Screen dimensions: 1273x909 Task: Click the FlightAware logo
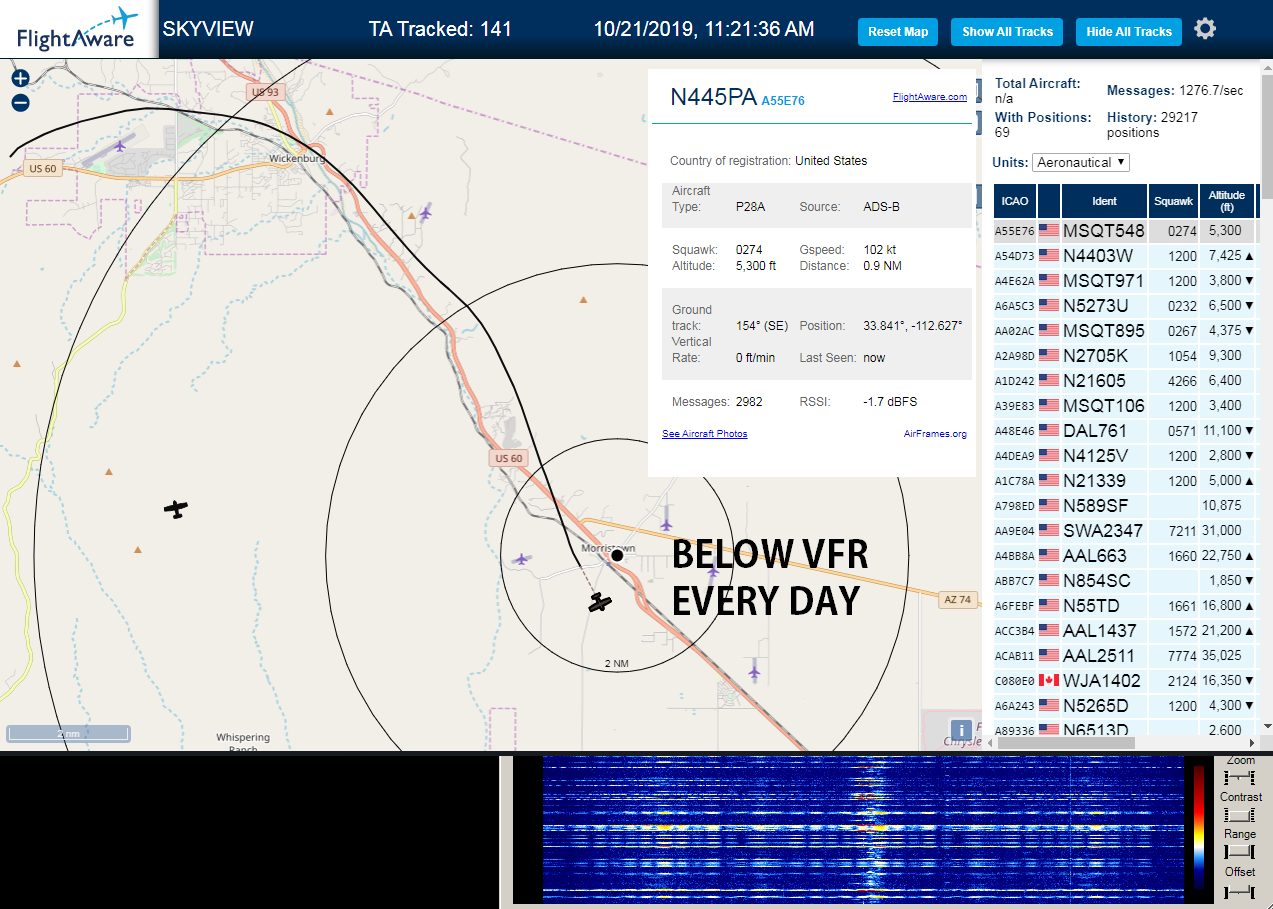pyautogui.click(x=78, y=29)
